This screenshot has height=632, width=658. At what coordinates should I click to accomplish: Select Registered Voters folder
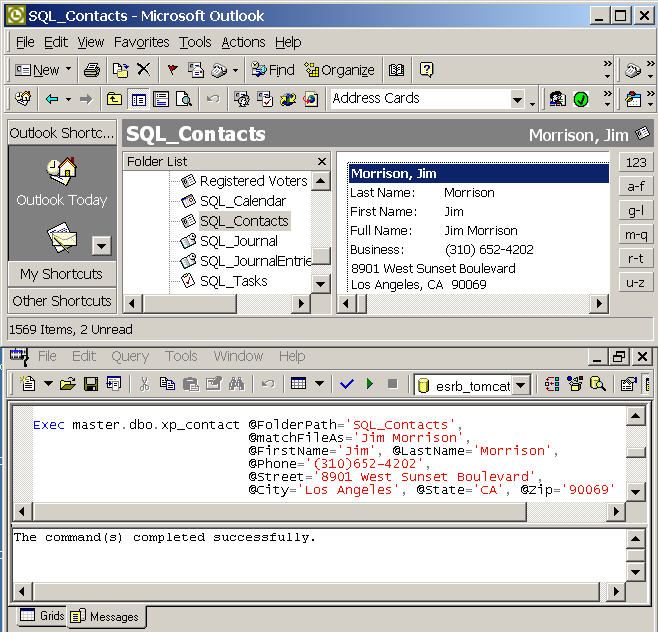tap(253, 181)
